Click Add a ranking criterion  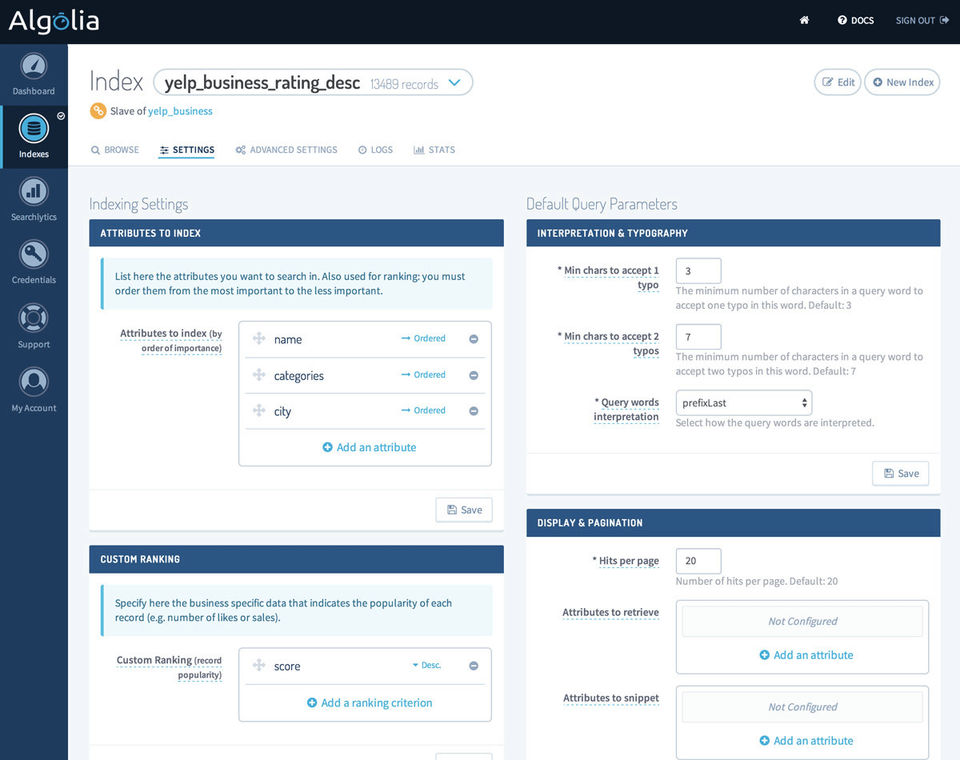tap(369, 703)
